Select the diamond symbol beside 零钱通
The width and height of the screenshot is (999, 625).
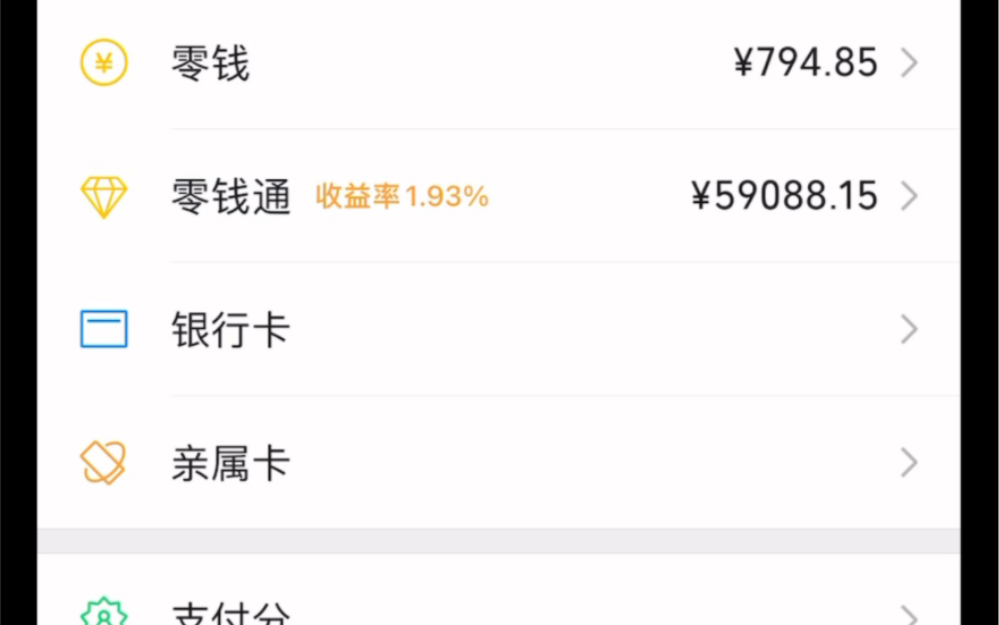tap(103, 196)
